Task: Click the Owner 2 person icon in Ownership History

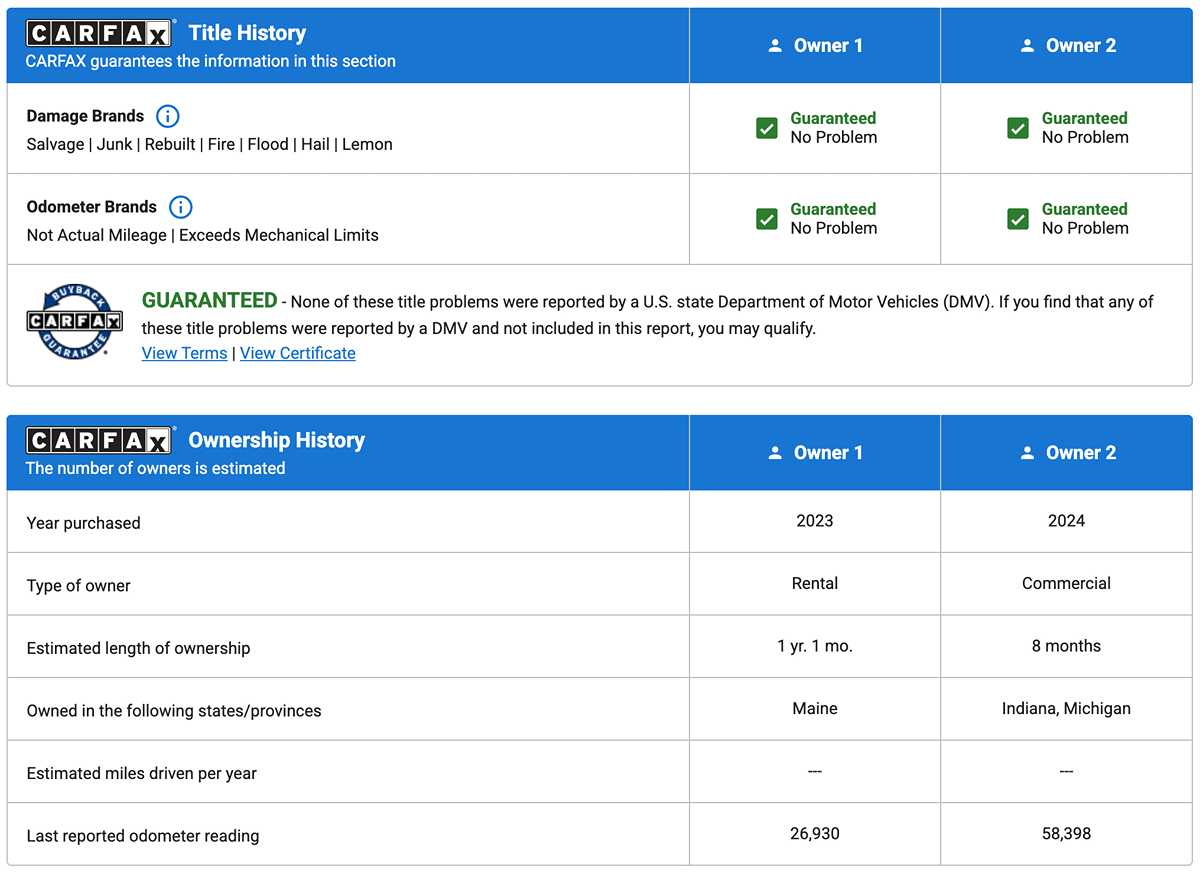Action: (1027, 453)
